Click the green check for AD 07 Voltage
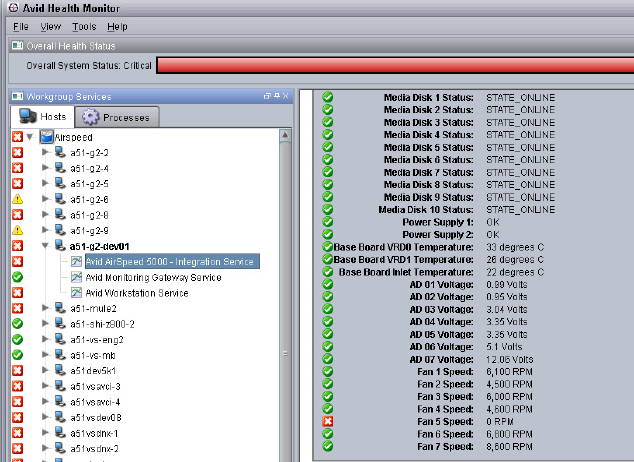The height and width of the screenshot is (462, 634). pos(328,359)
